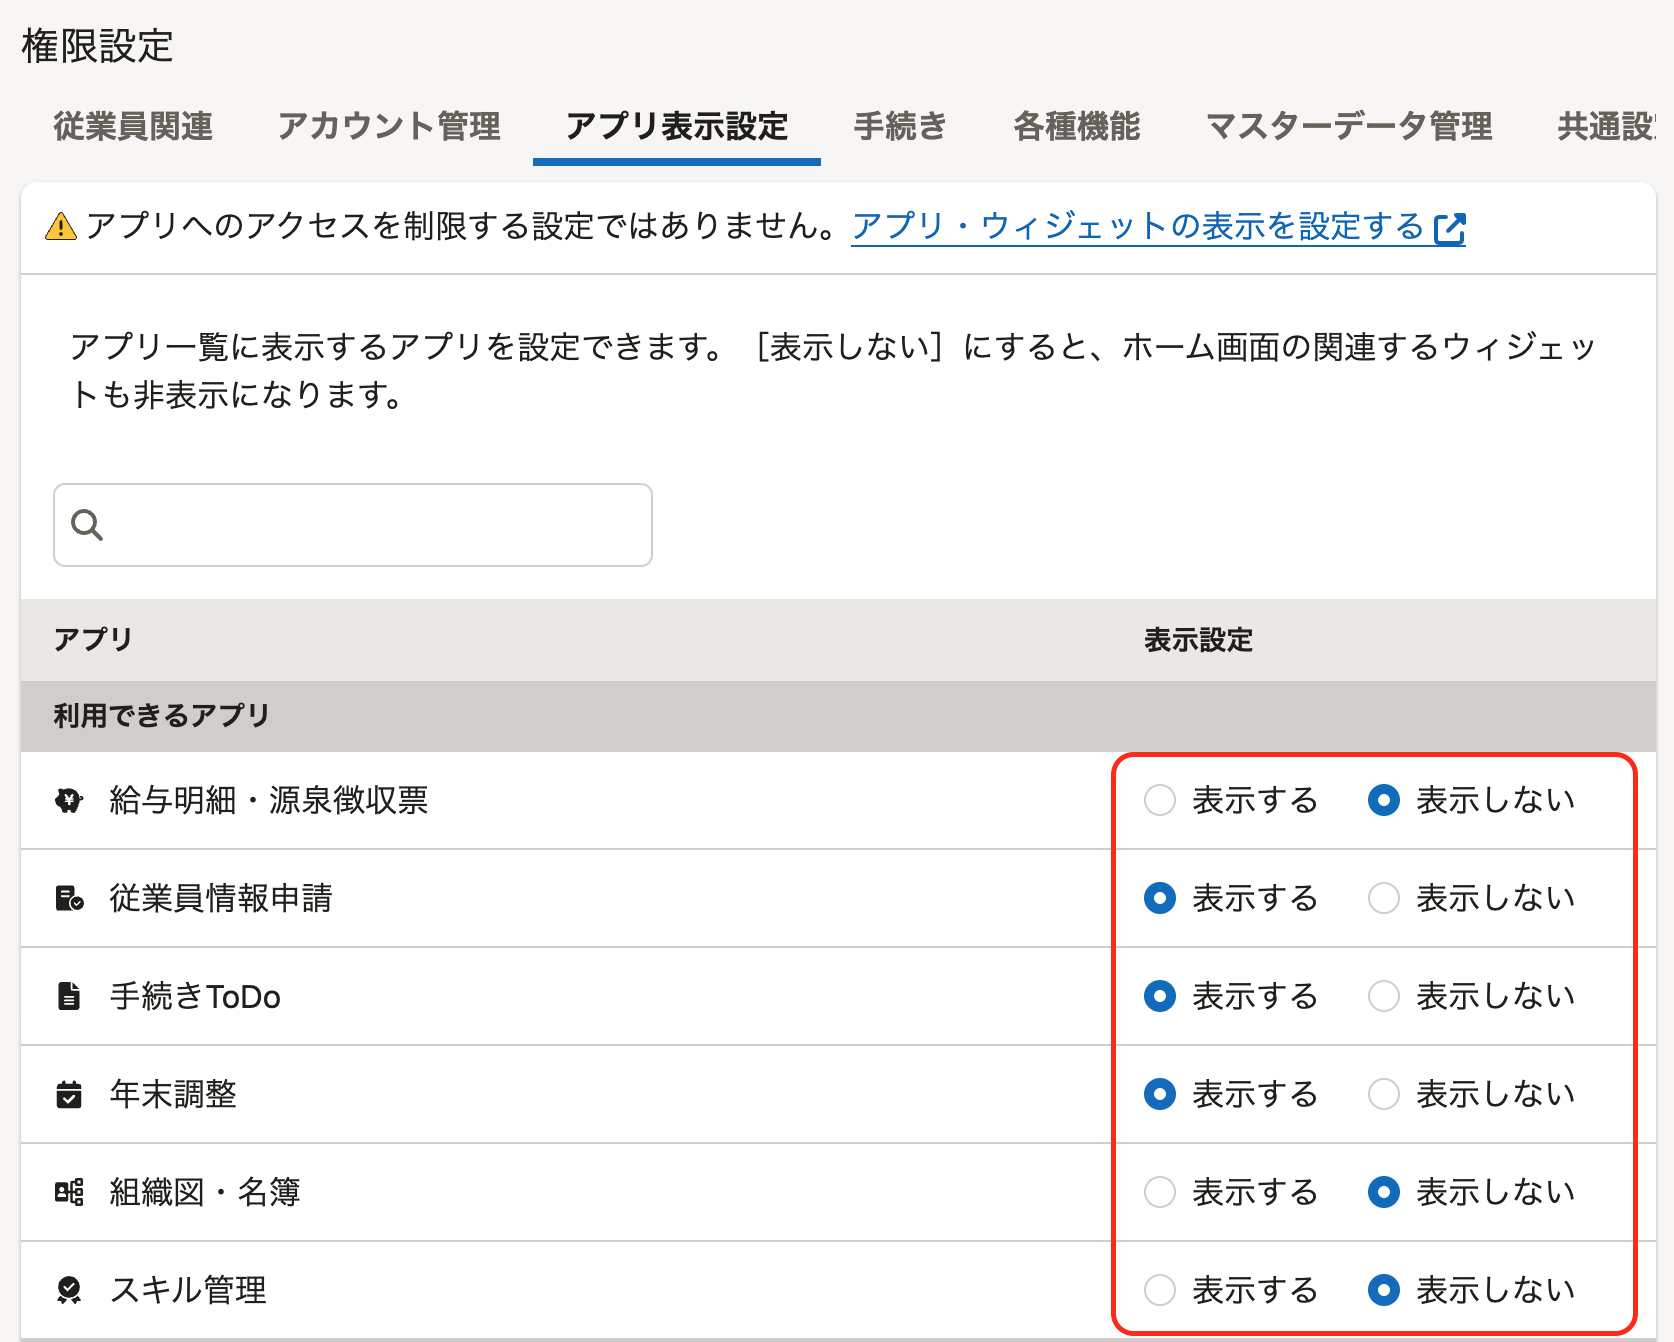This screenshot has height=1342, width=1674.
Task: Click the yellow warning triangle icon
Action: [x=61, y=227]
